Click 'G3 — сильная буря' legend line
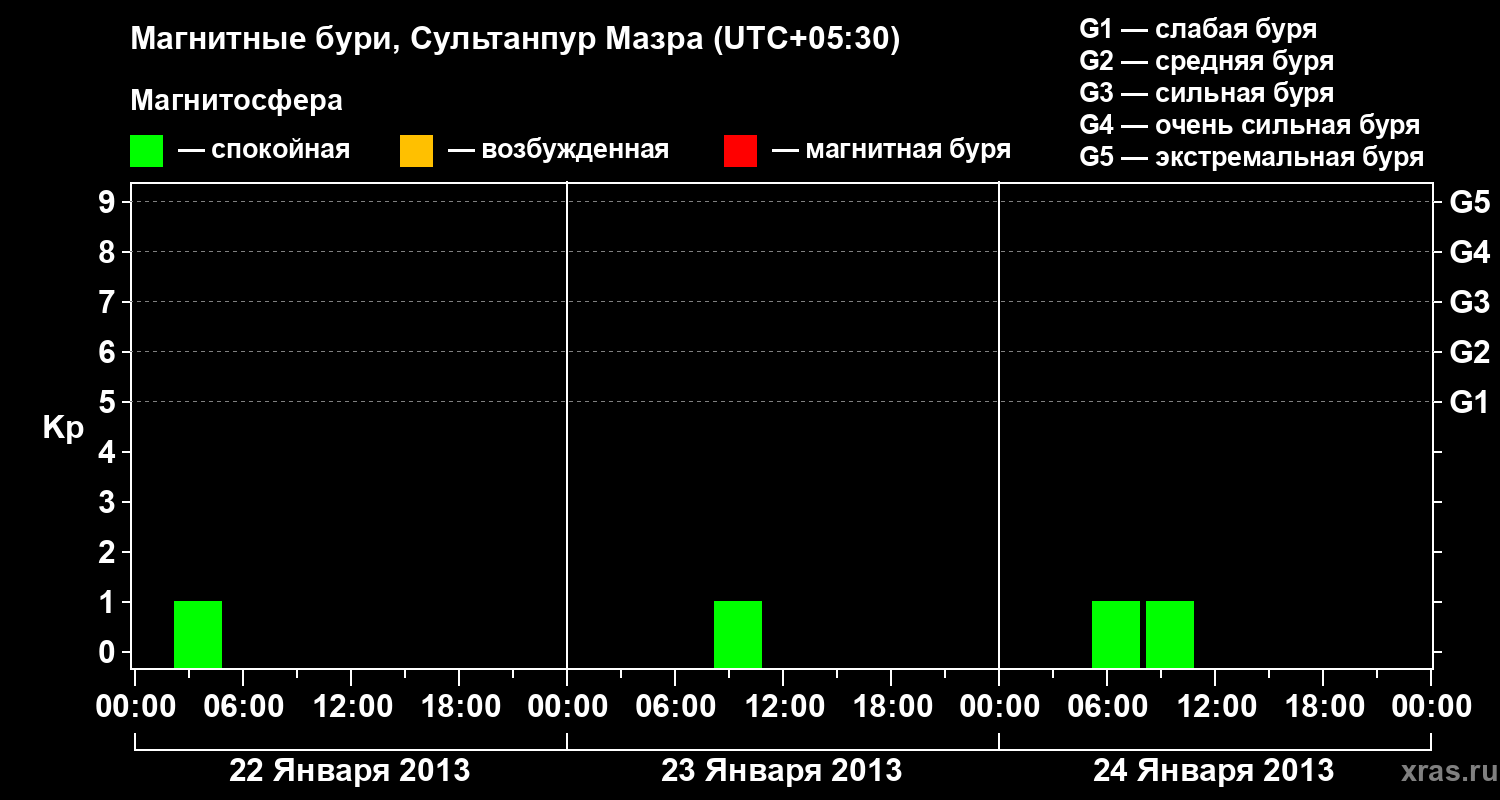 [x=1207, y=93]
